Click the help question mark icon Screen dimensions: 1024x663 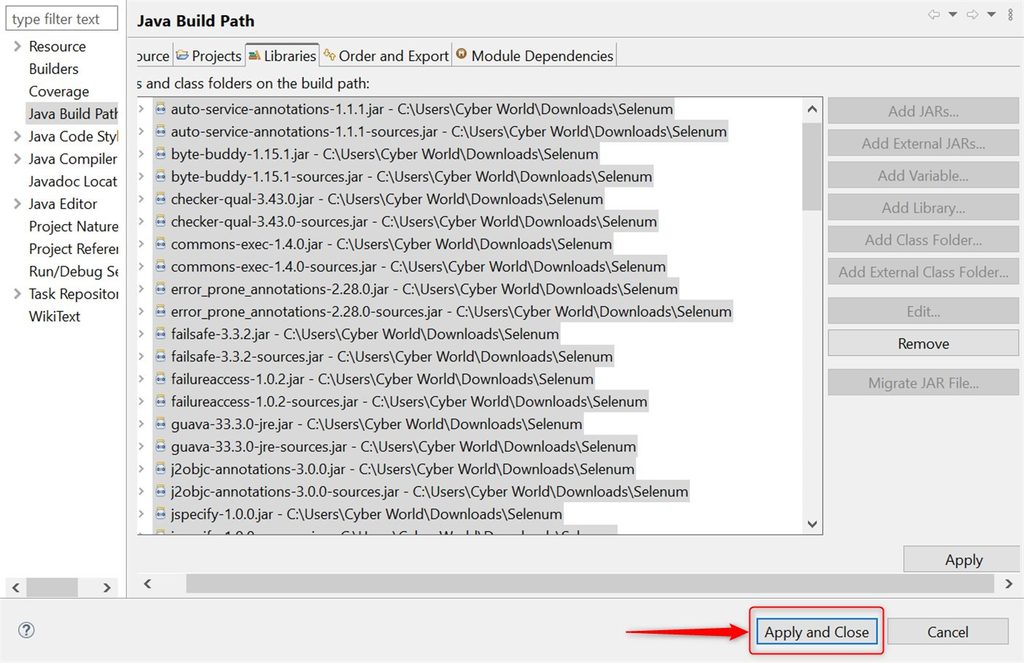(x=26, y=630)
